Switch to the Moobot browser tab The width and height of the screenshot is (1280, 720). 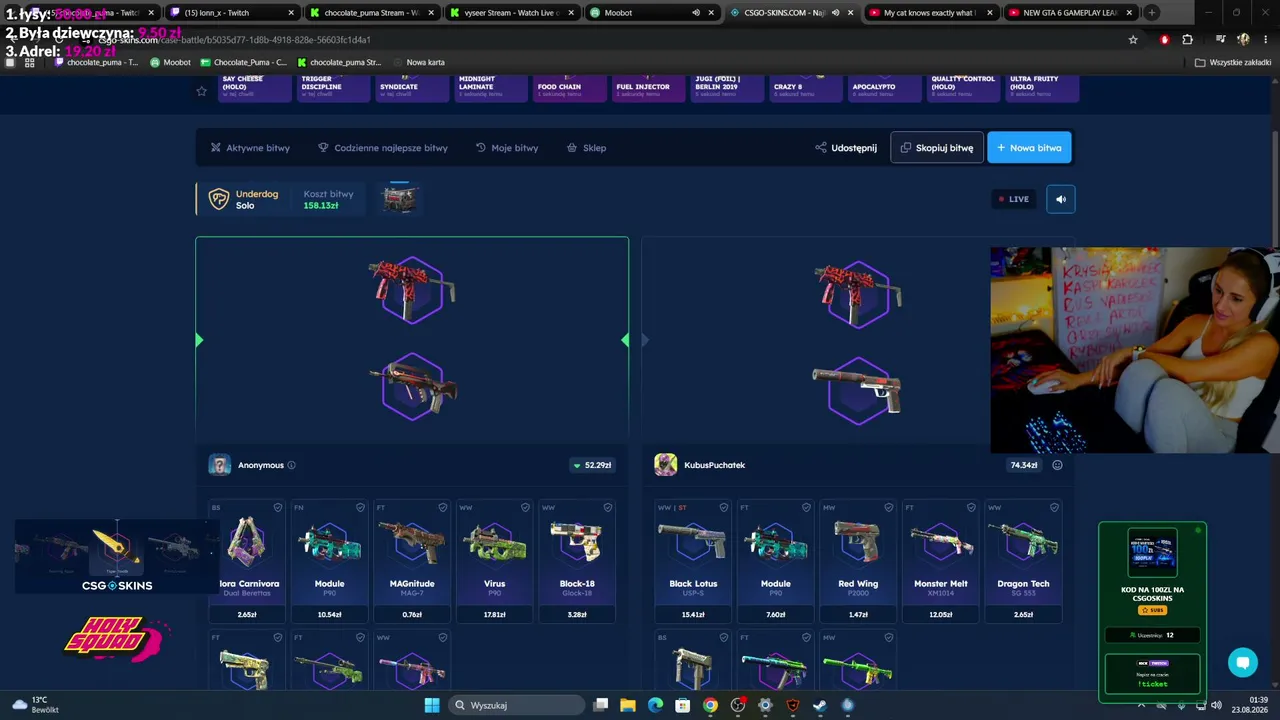click(x=650, y=13)
